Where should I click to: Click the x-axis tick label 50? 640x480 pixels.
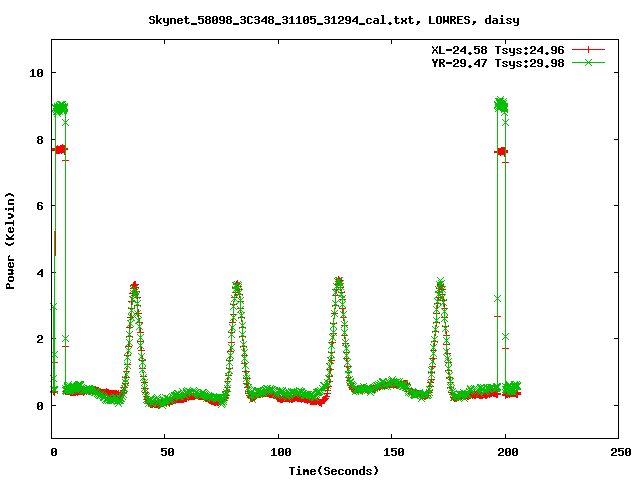tap(167, 452)
